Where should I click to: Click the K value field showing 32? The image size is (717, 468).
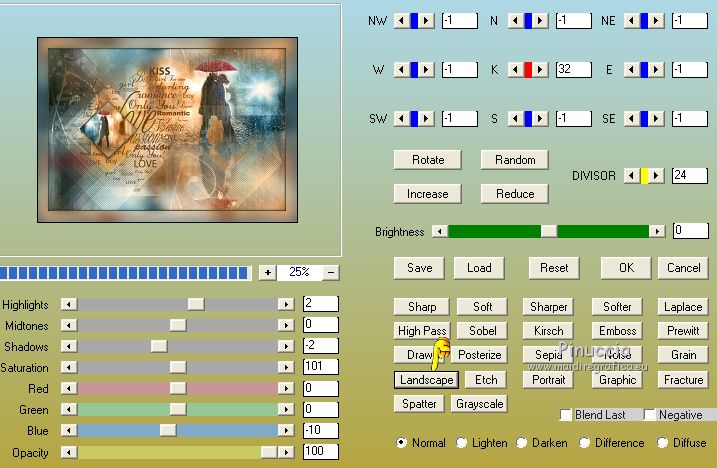[x=573, y=70]
